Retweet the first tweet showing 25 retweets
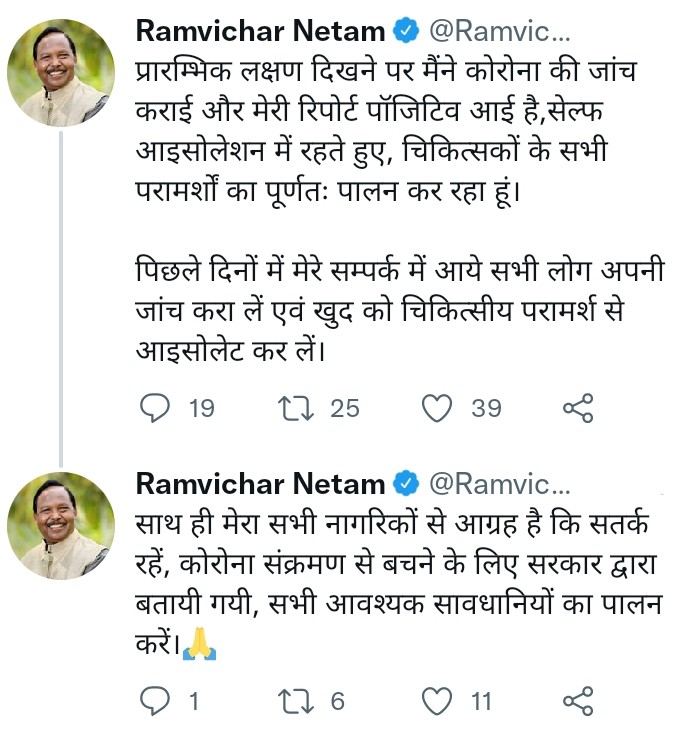Image resolution: width=675 pixels, height=734 pixels. 293,408
